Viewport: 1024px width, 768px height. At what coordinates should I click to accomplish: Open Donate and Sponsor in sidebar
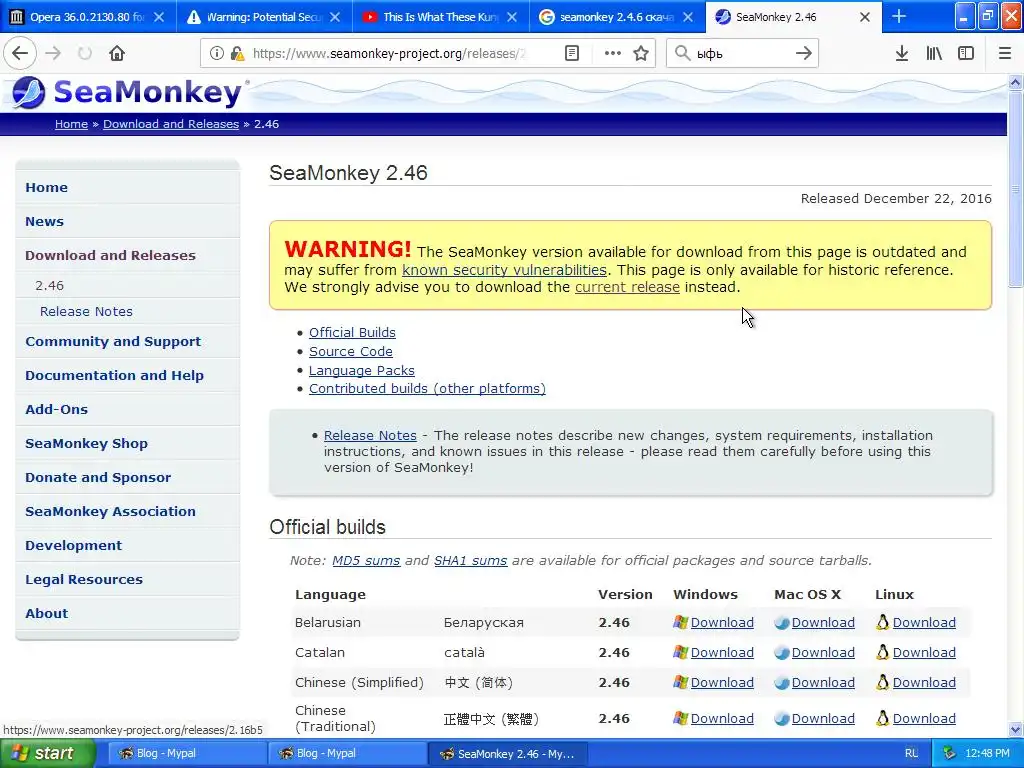pyautogui.click(x=98, y=477)
